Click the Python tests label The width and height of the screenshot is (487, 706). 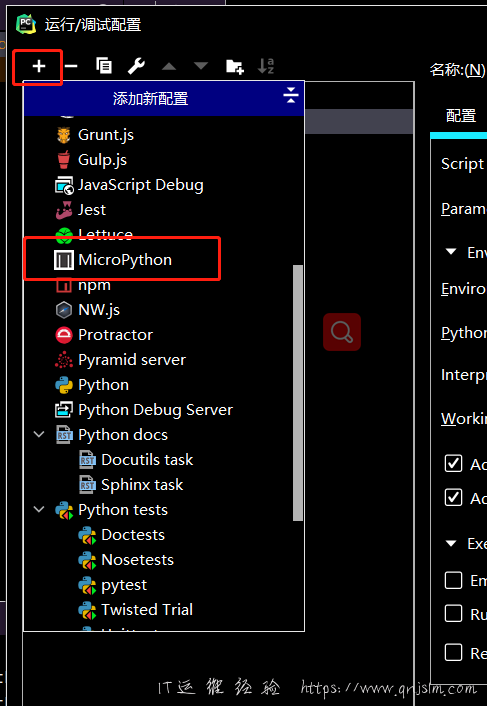[x=123, y=510]
